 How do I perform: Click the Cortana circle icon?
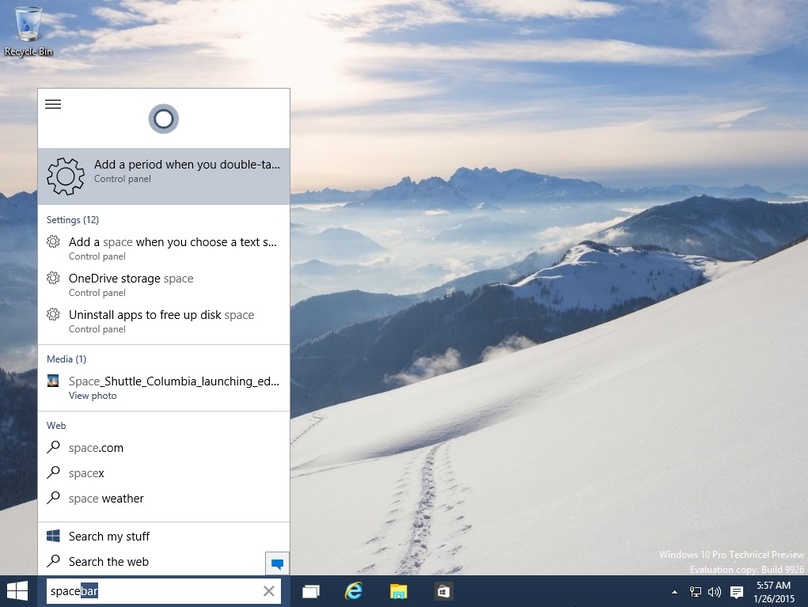(163, 119)
